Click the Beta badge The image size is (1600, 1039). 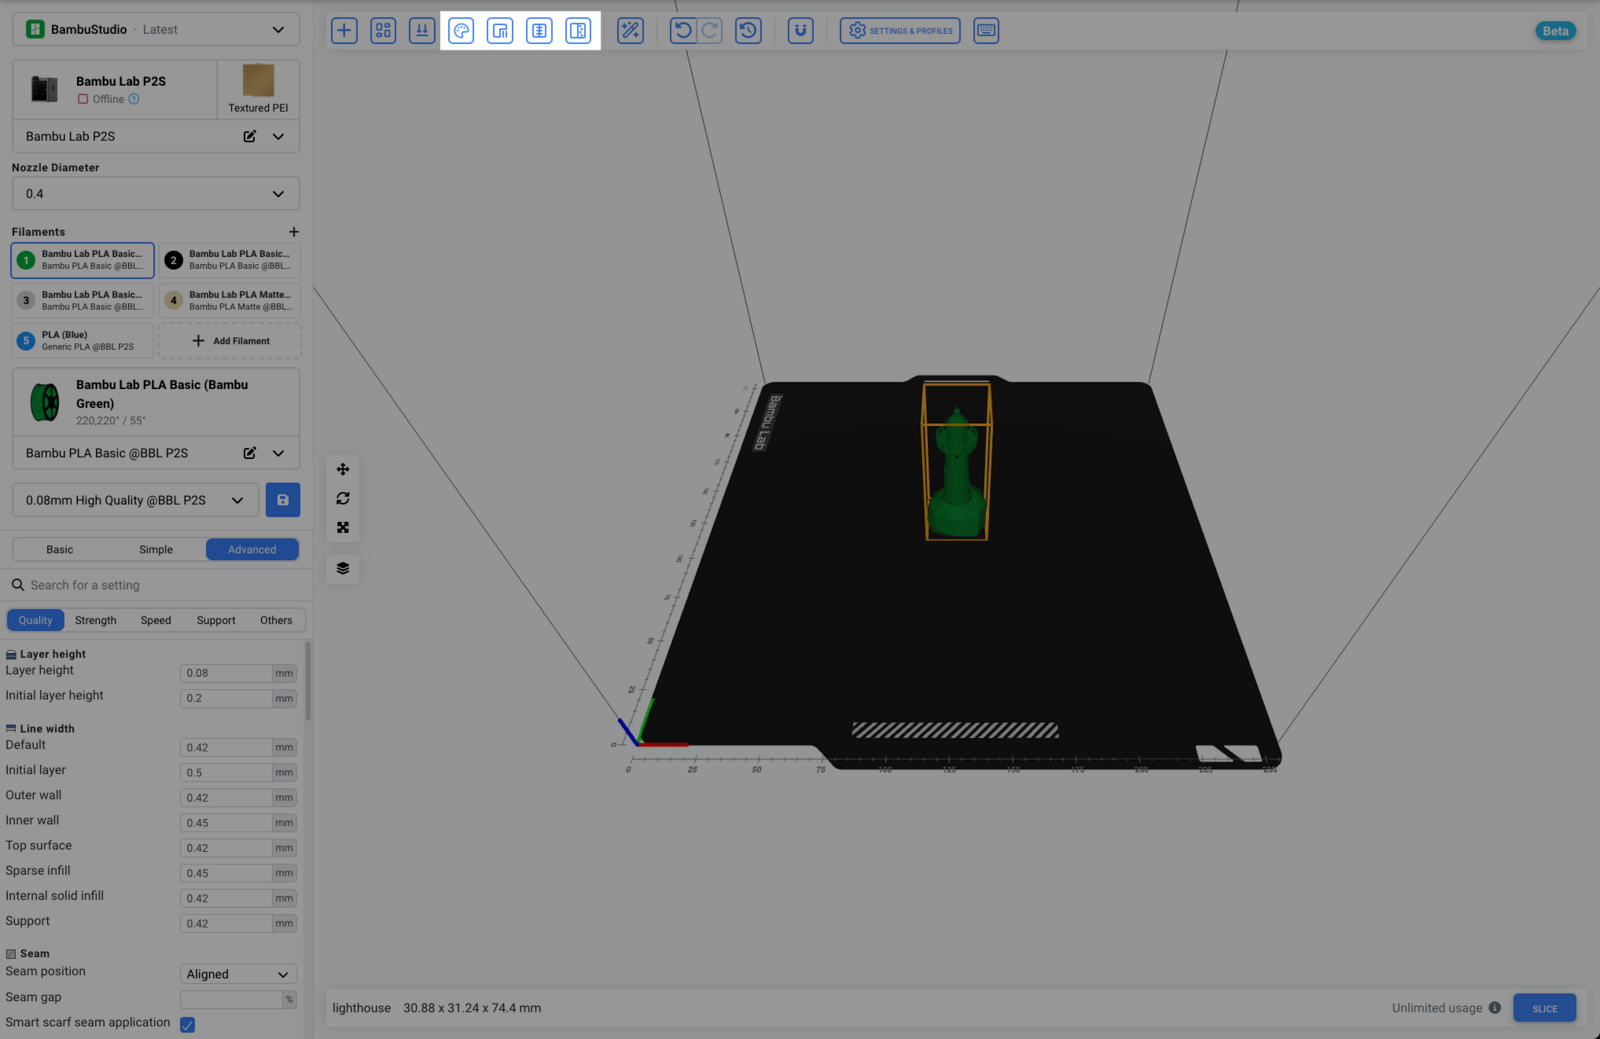click(x=1555, y=31)
